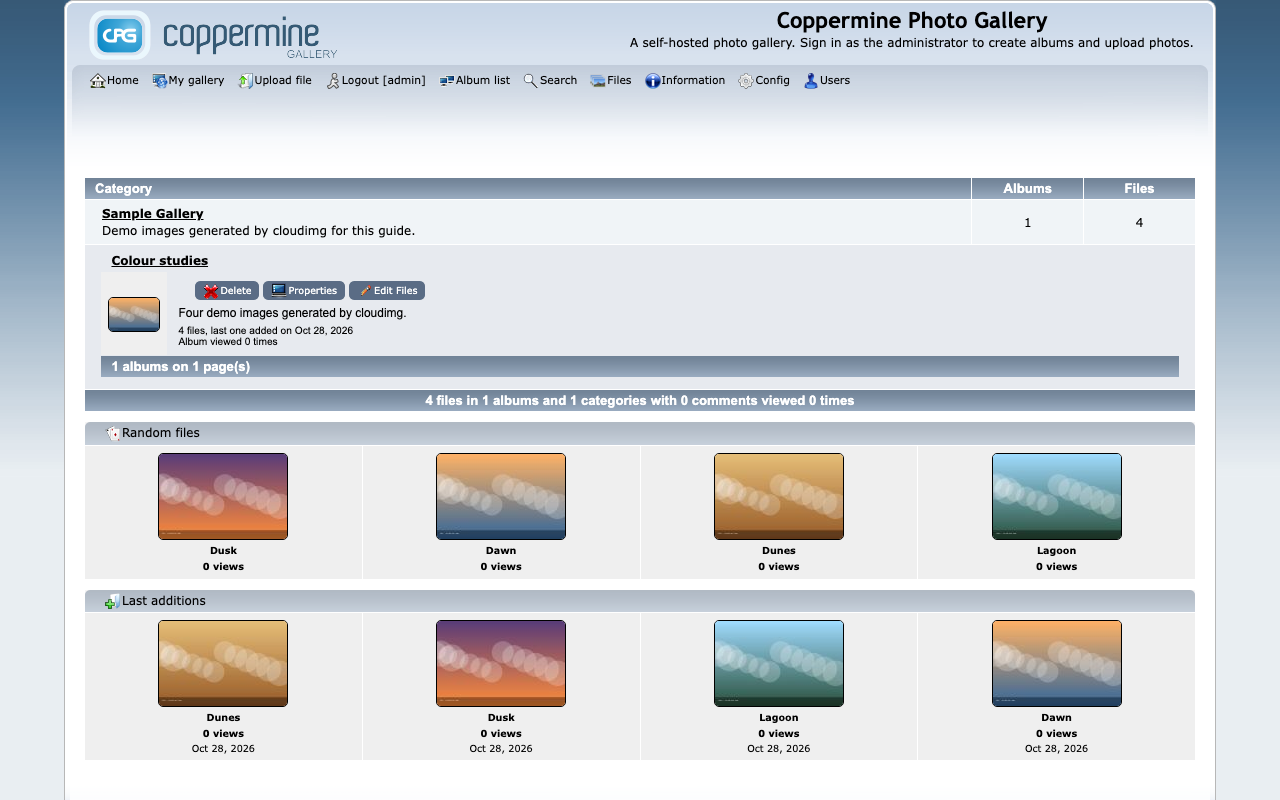This screenshot has height=800, width=1280.
Task: Click the Category column header
Action: point(528,188)
